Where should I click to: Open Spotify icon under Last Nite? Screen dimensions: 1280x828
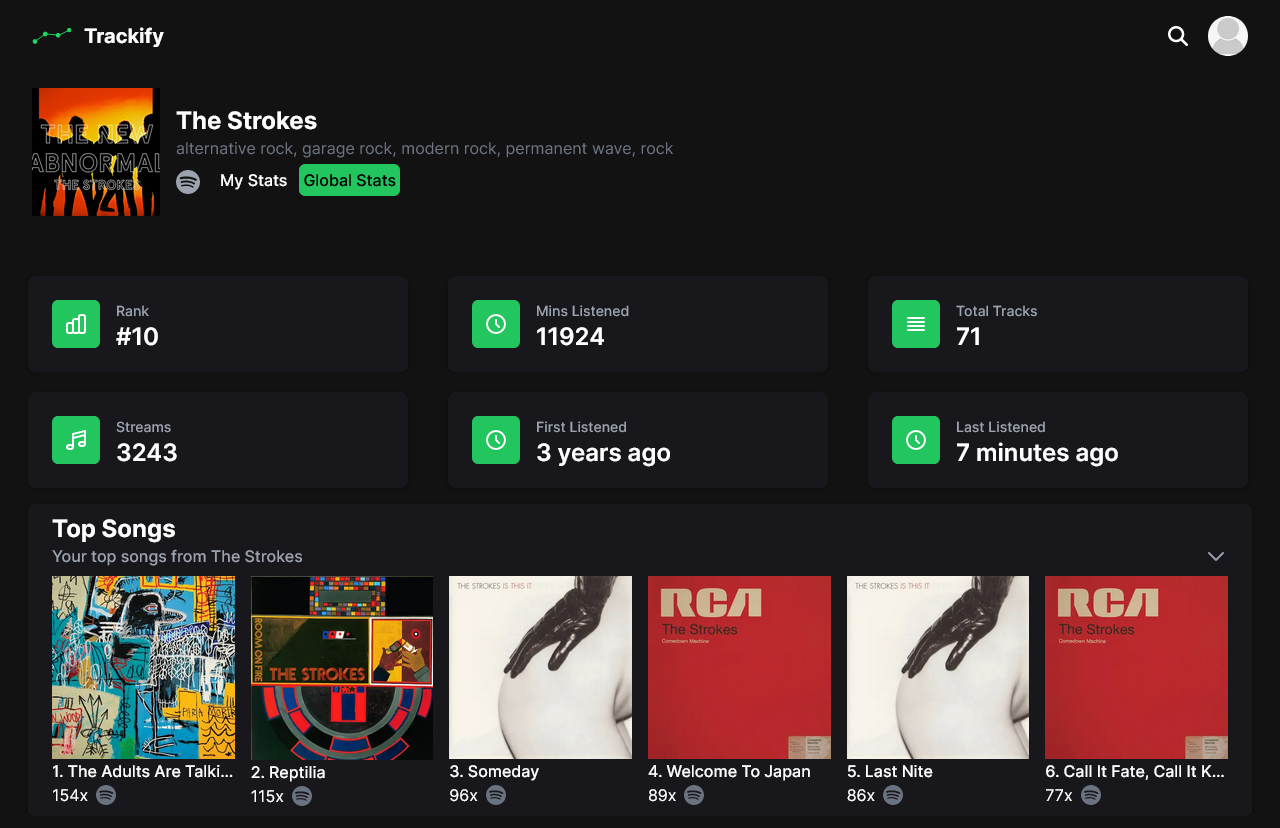point(893,795)
